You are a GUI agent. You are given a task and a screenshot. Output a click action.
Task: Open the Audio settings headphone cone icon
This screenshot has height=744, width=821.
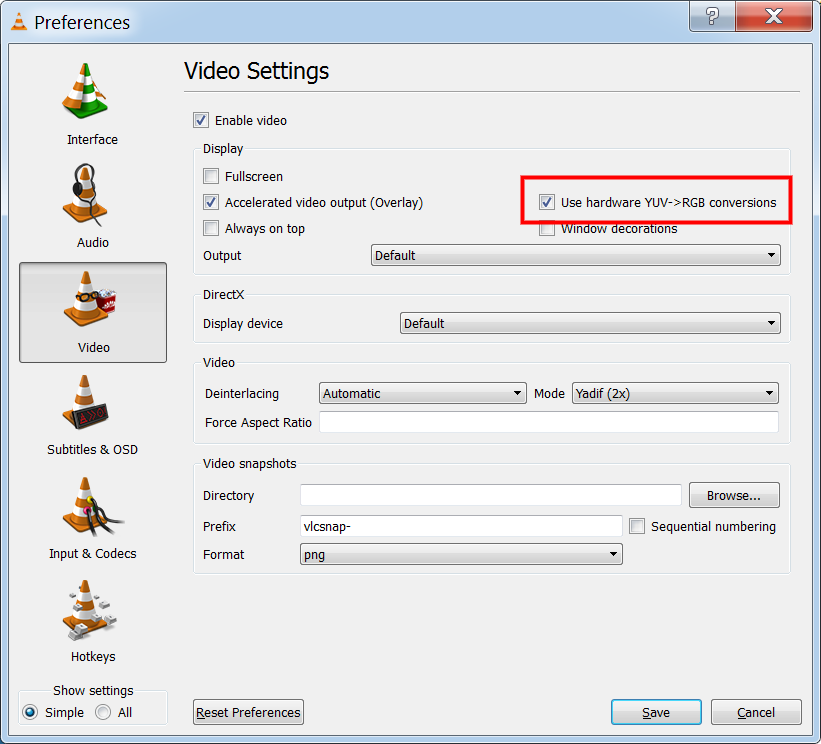click(x=85, y=195)
